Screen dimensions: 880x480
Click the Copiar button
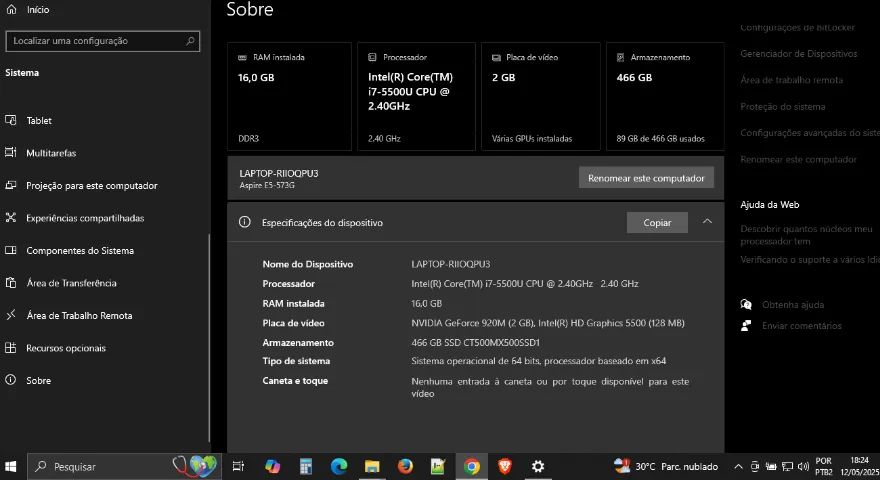(x=657, y=222)
